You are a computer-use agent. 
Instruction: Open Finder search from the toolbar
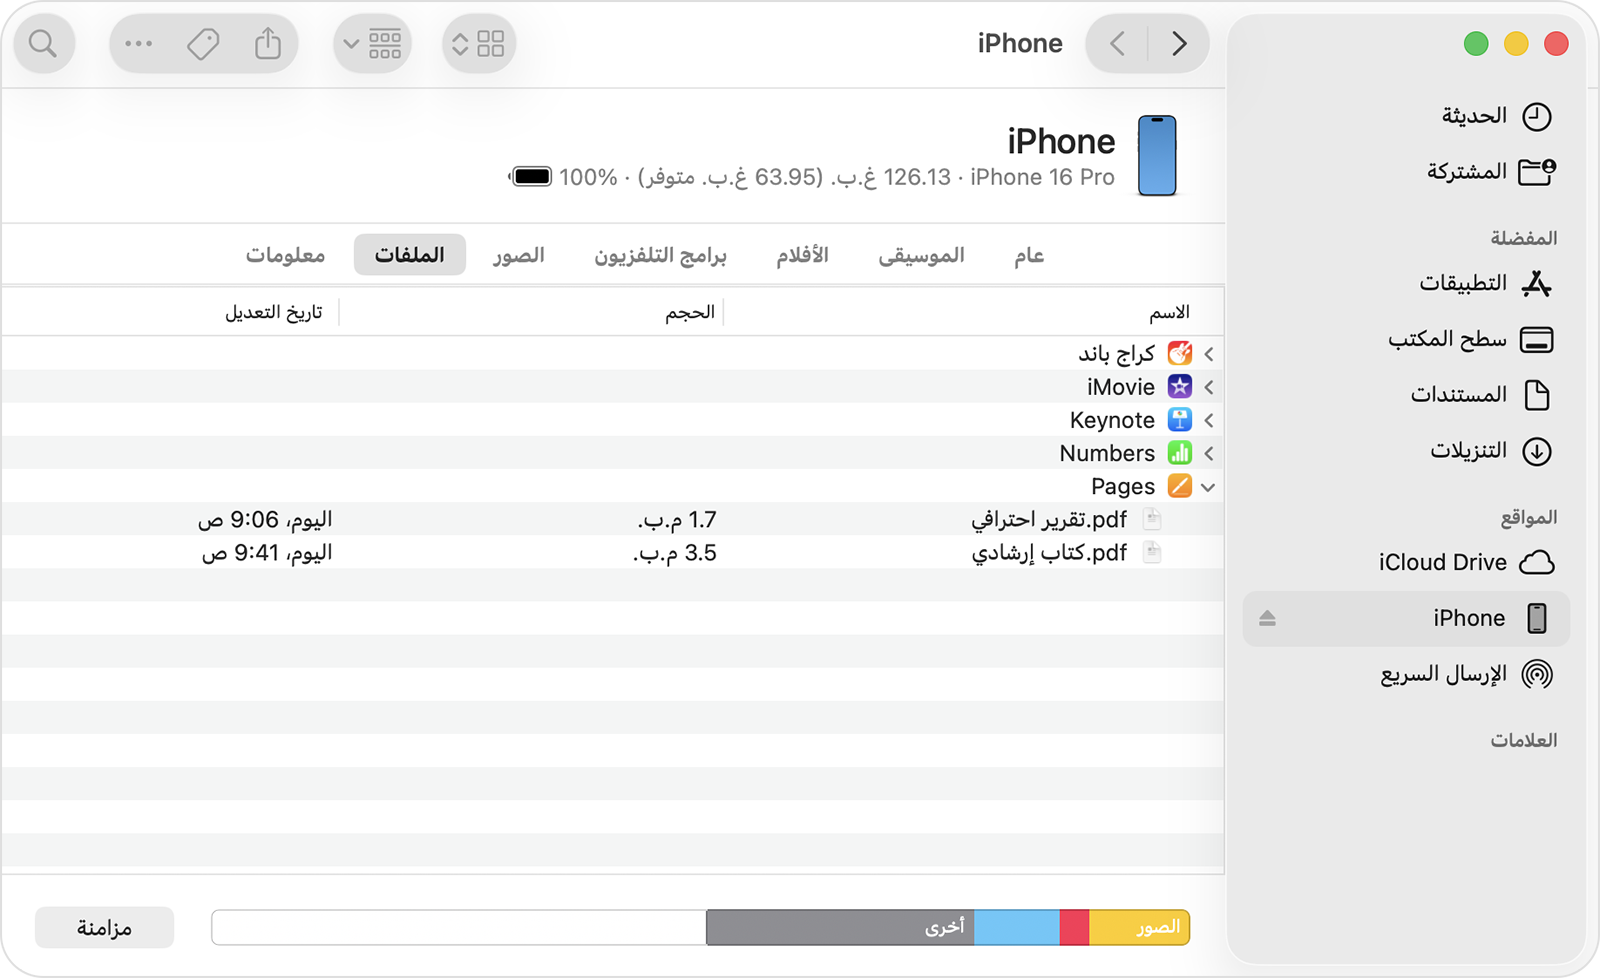pos(44,43)
